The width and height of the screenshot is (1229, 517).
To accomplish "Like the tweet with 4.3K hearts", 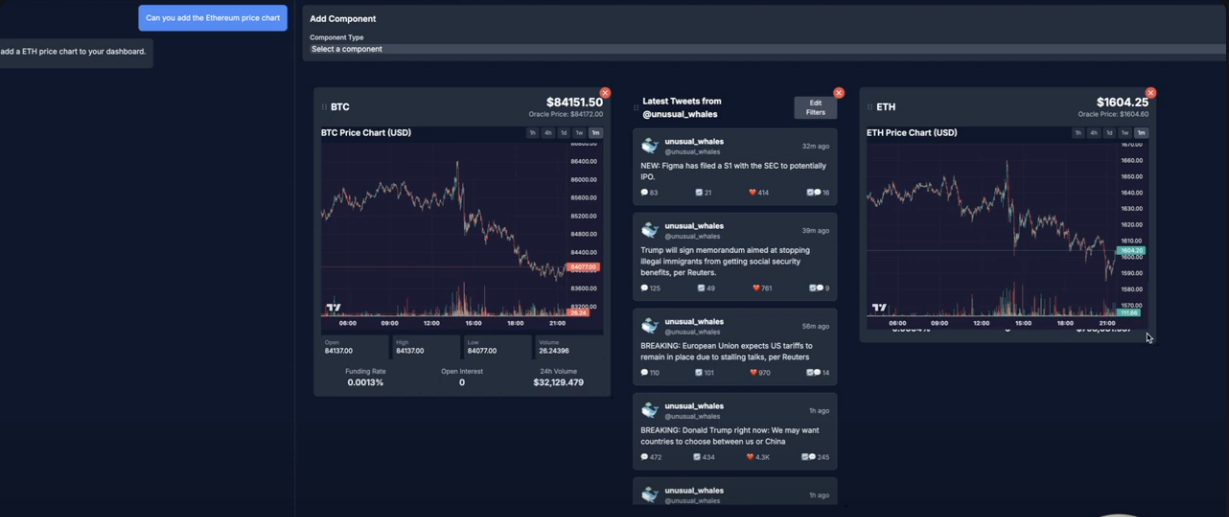I will coord(751,457).
